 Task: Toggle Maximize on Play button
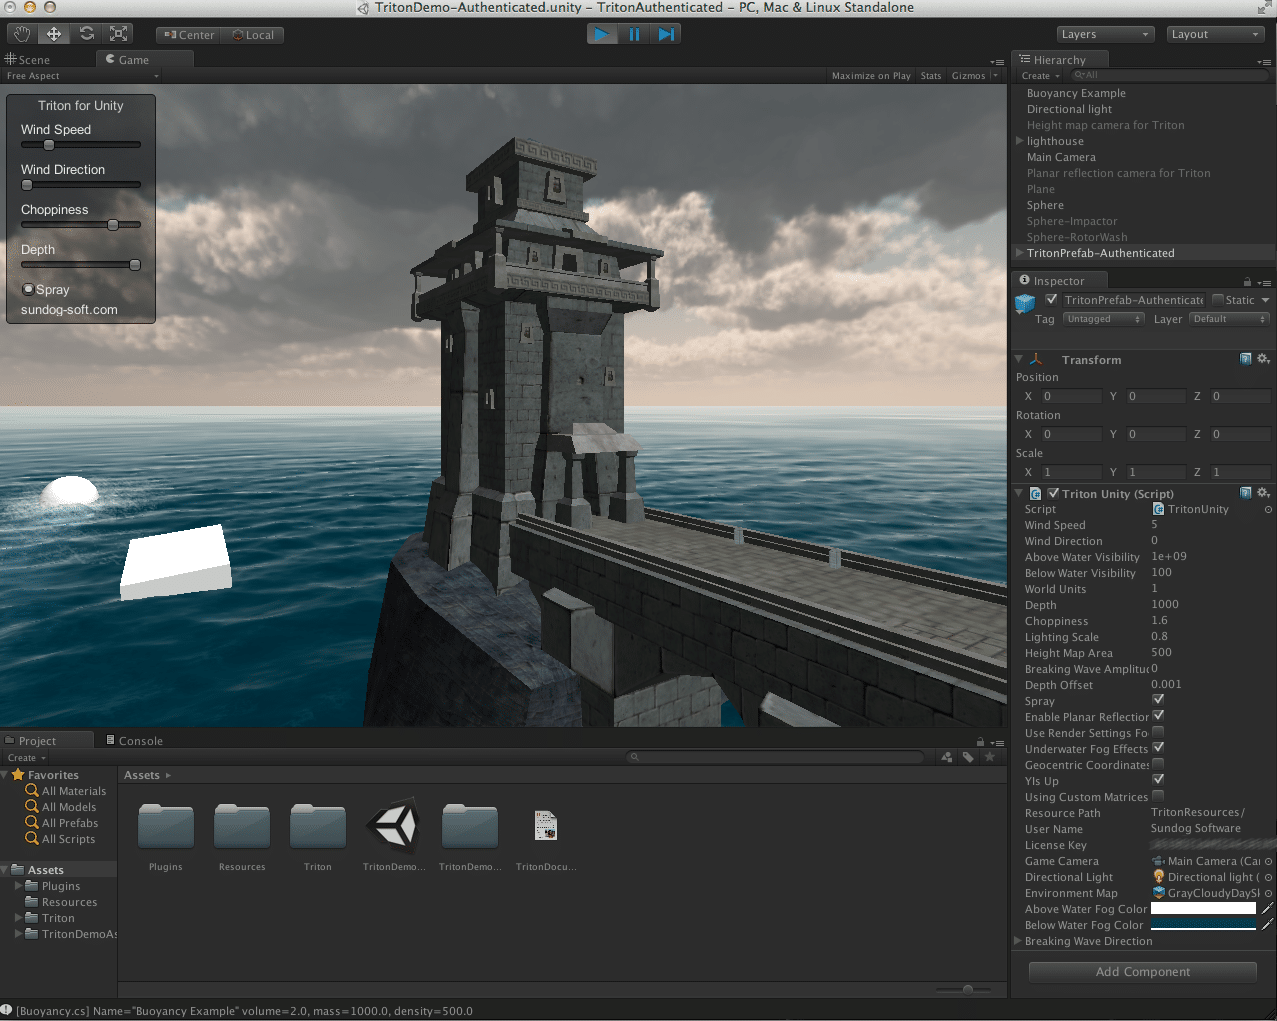coord(871,76)
